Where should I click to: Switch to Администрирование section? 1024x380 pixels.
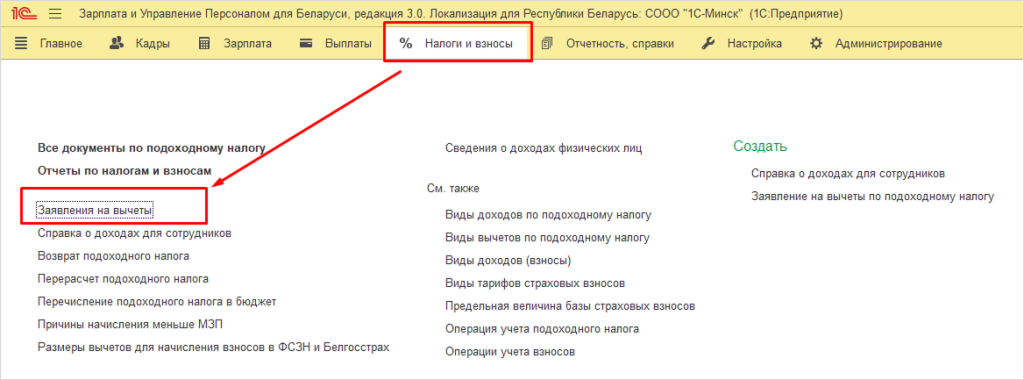(888, 44)
